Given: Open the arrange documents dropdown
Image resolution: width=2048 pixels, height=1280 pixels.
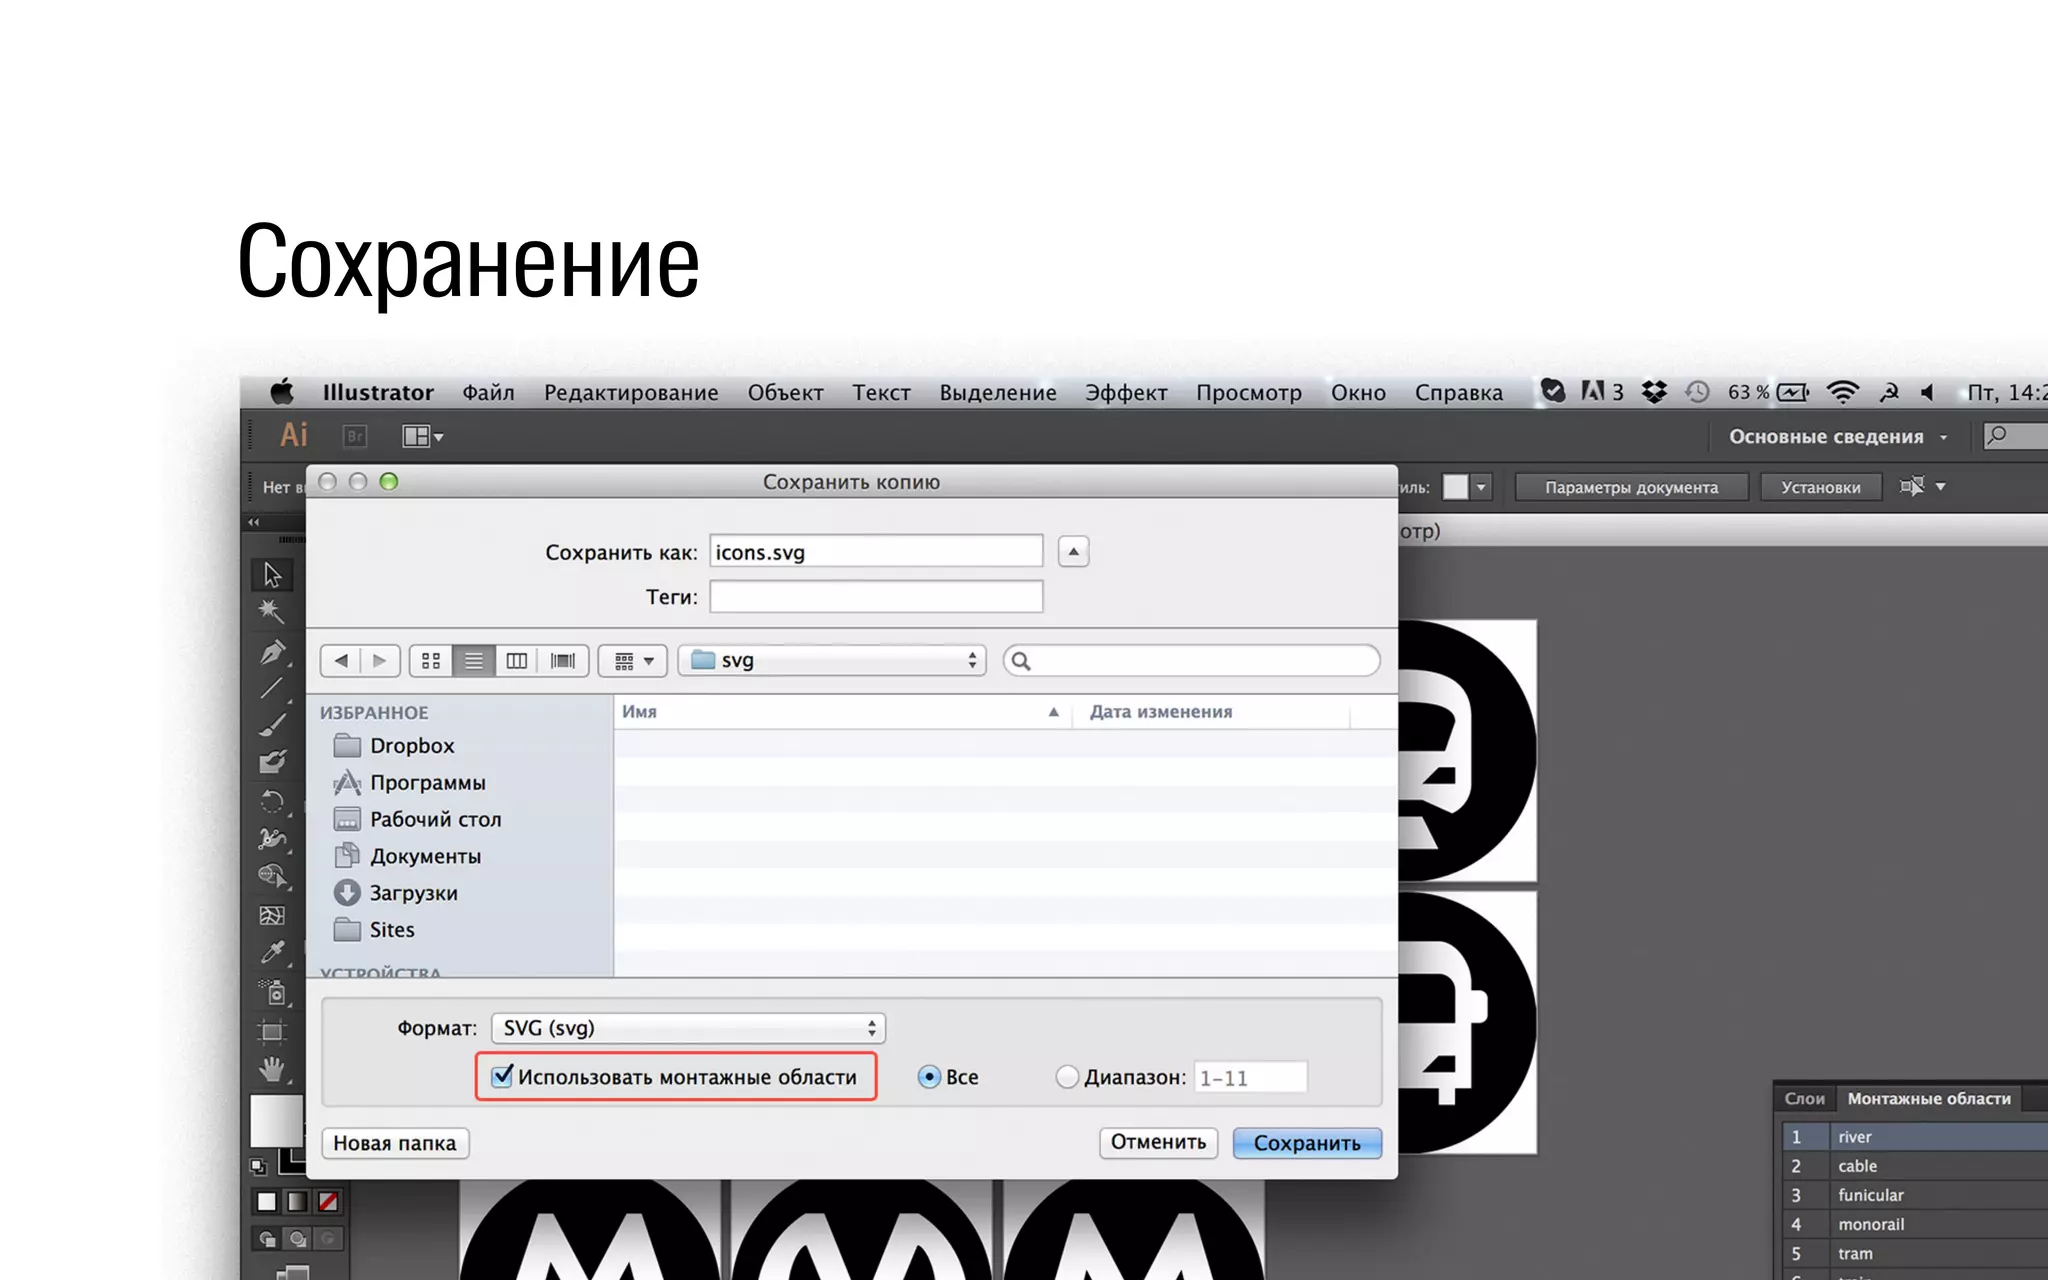Looking at the screenshot, I should pos(423,436).
